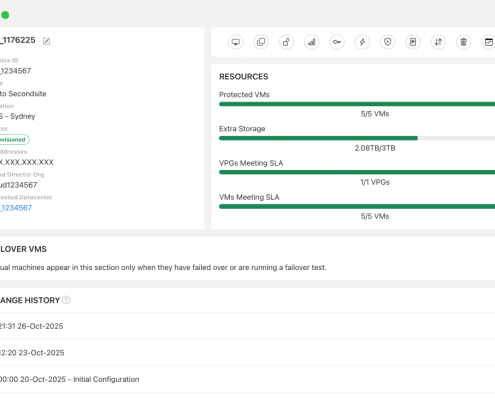The image size is (495, 400).
Task: Click the lightning bolt icon
Action: pos(362,42)
